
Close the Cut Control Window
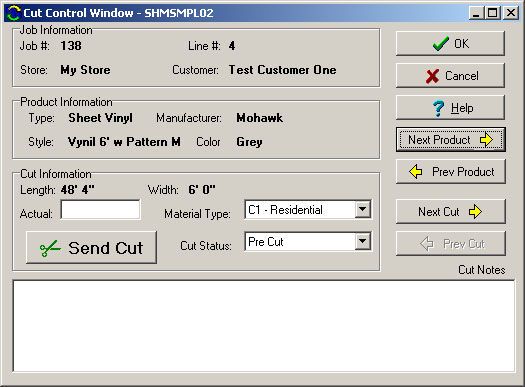(511, 13)
